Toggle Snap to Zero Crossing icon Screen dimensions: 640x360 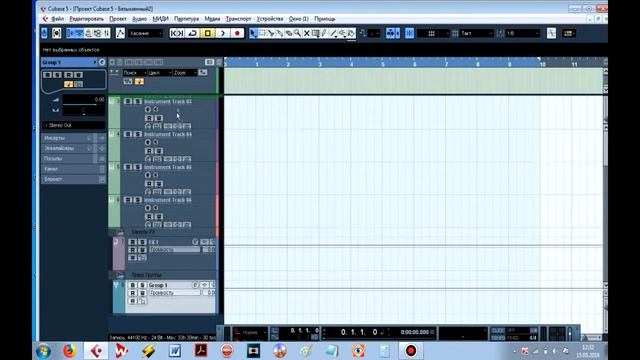pyautogui.click(x=551, y=33)
